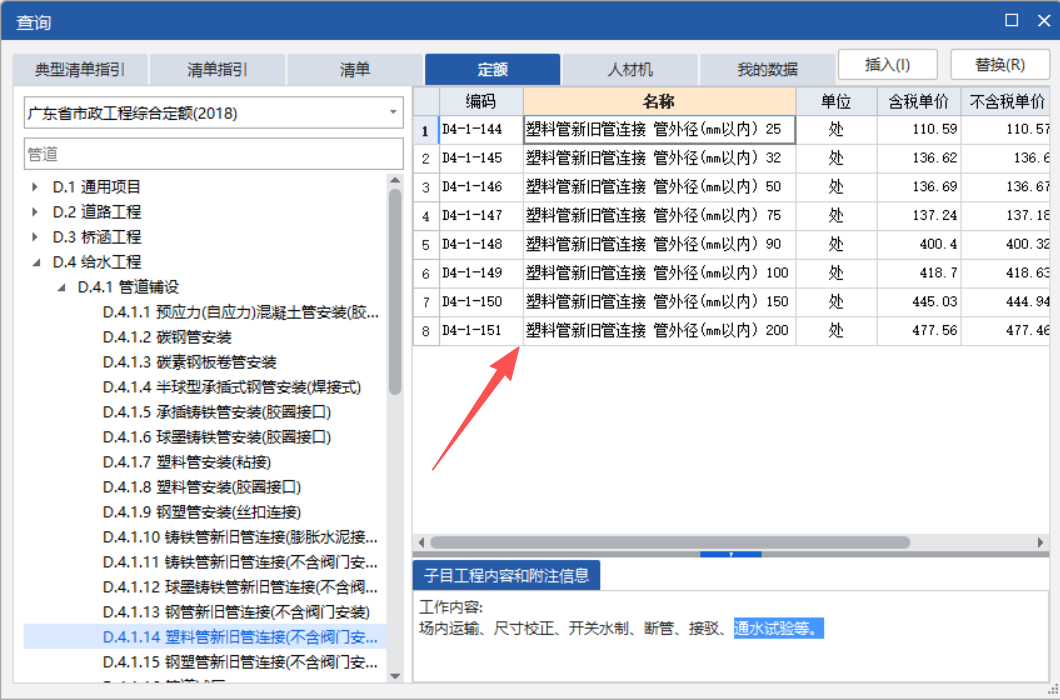Select D.4.1.8 塑料管安装(胶圈接口) item
1060x700 pixels.
tap(201, 487)
